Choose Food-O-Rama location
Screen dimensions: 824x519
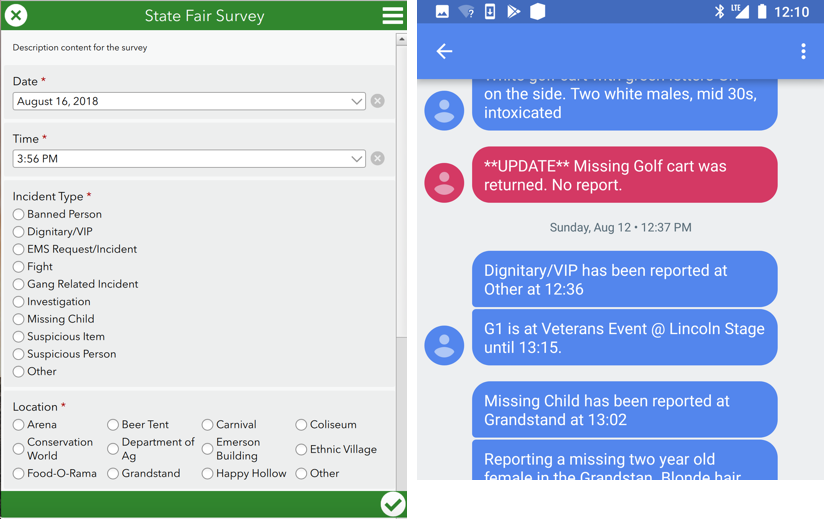pyautogui.click(x=18, y=473)
